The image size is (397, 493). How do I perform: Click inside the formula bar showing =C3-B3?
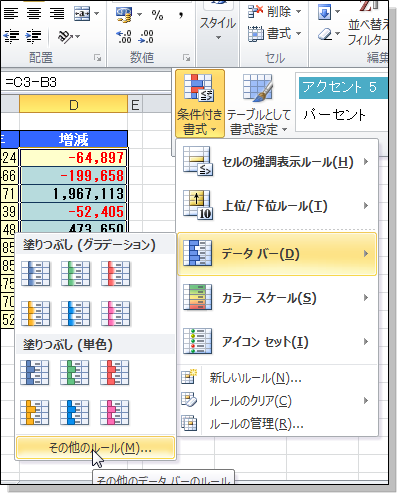(x=86, y=82)
